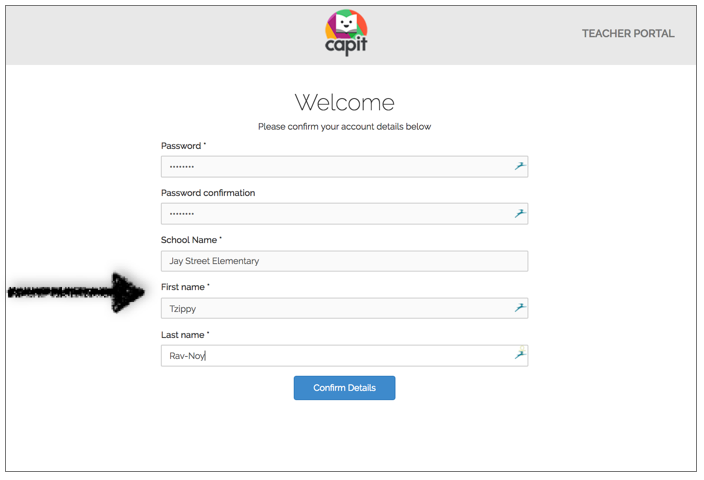
Task: Click autofill icon in Password field
Action: pos(519,166)
